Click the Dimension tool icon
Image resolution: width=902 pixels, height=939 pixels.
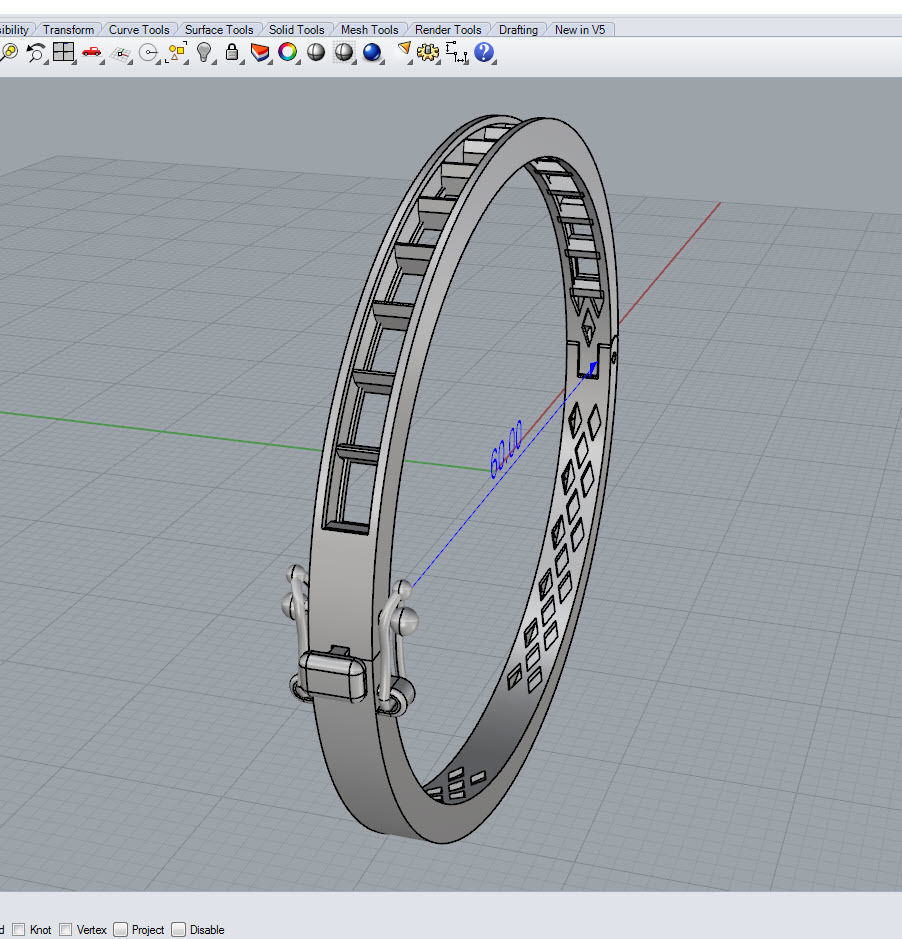(x=456, y=52)
